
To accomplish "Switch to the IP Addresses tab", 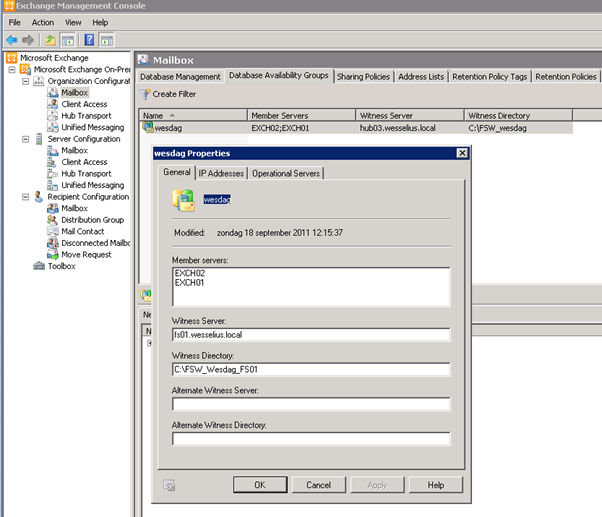I will (x=221, y=173).
